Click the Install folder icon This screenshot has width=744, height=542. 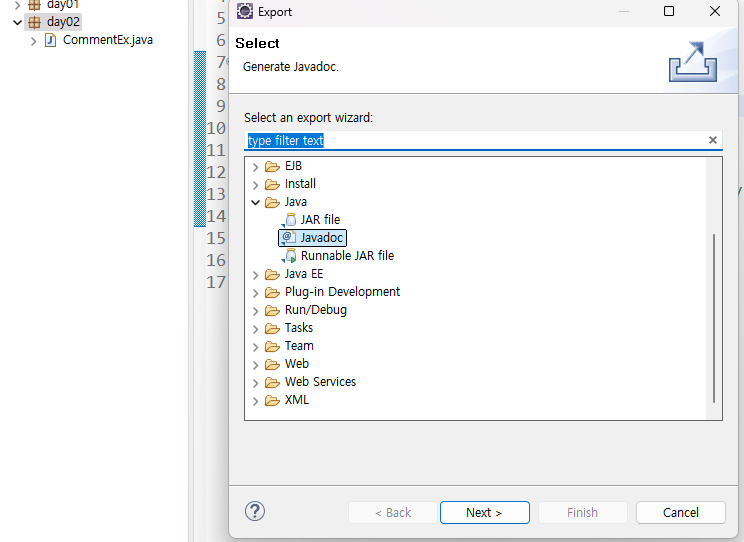[x=272, y=184]
